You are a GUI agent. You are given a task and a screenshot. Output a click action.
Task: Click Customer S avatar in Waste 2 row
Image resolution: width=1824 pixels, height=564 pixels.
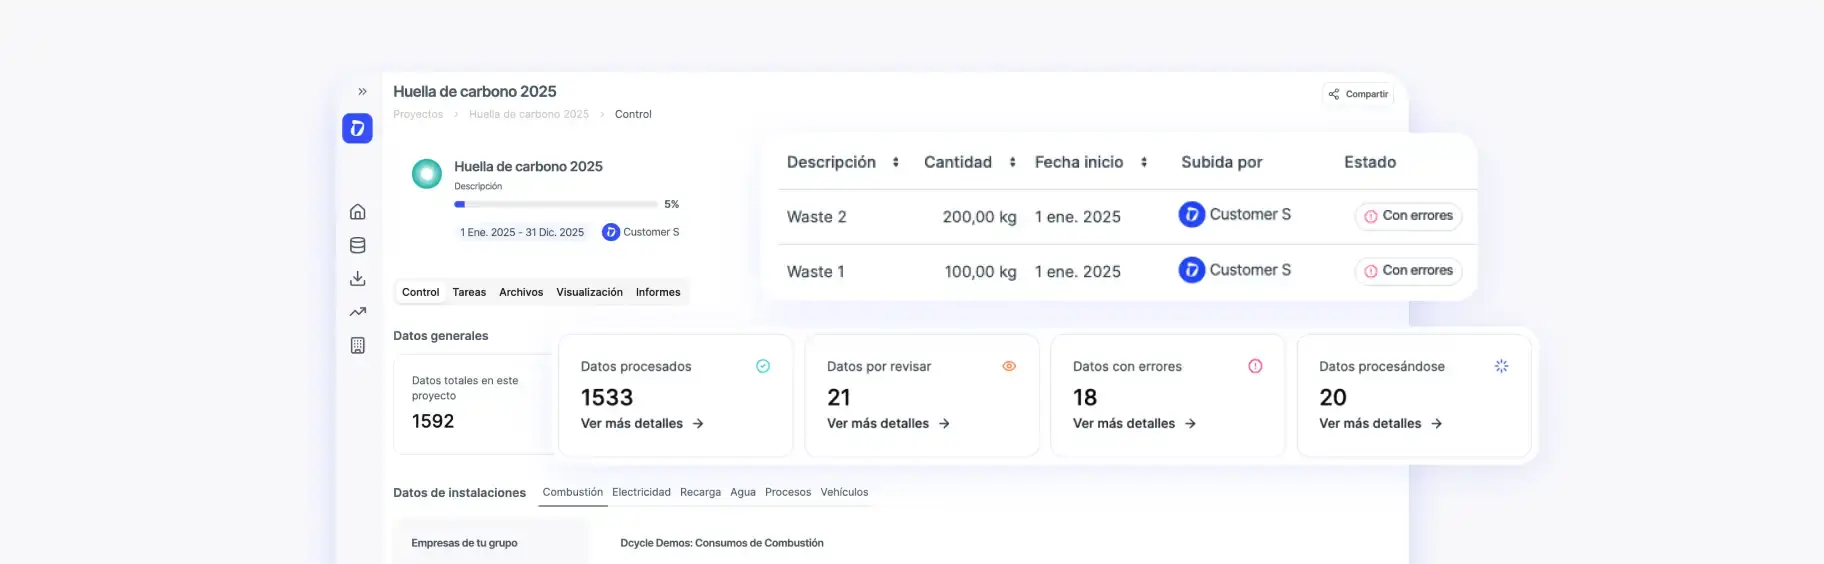1191,215
